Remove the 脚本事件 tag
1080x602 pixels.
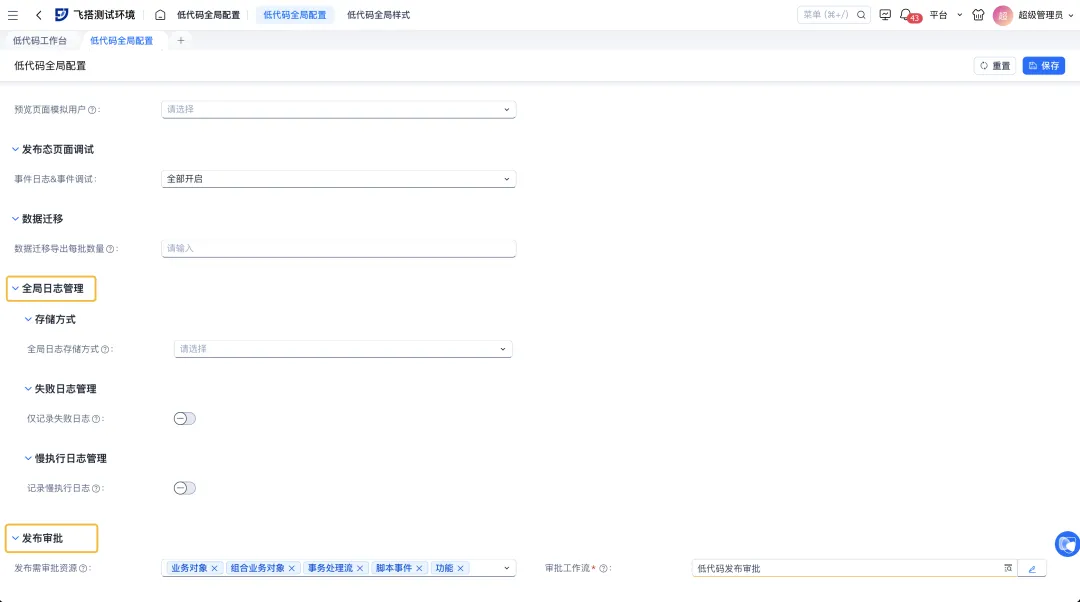coord(419,568)
